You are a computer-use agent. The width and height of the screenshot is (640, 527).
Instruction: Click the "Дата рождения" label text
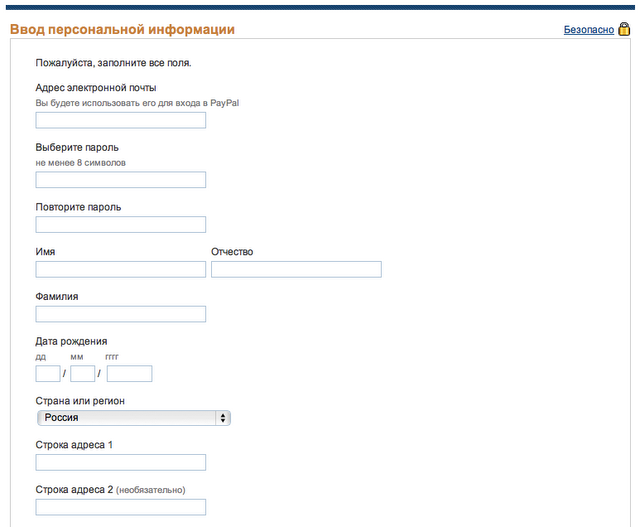coord(71,341)
